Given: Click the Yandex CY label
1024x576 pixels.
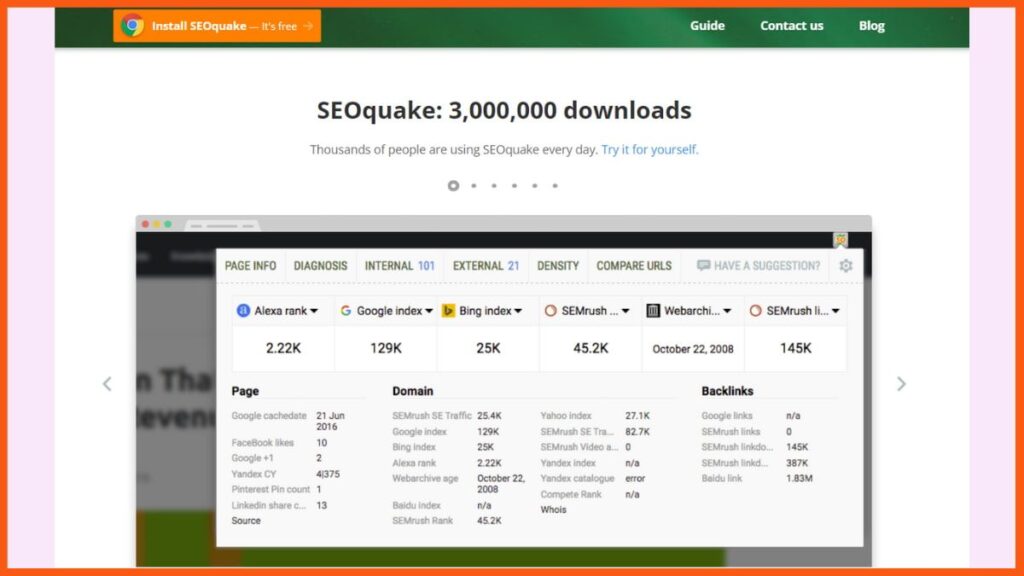Looking at the screenshot, I should tap(253, 474).
